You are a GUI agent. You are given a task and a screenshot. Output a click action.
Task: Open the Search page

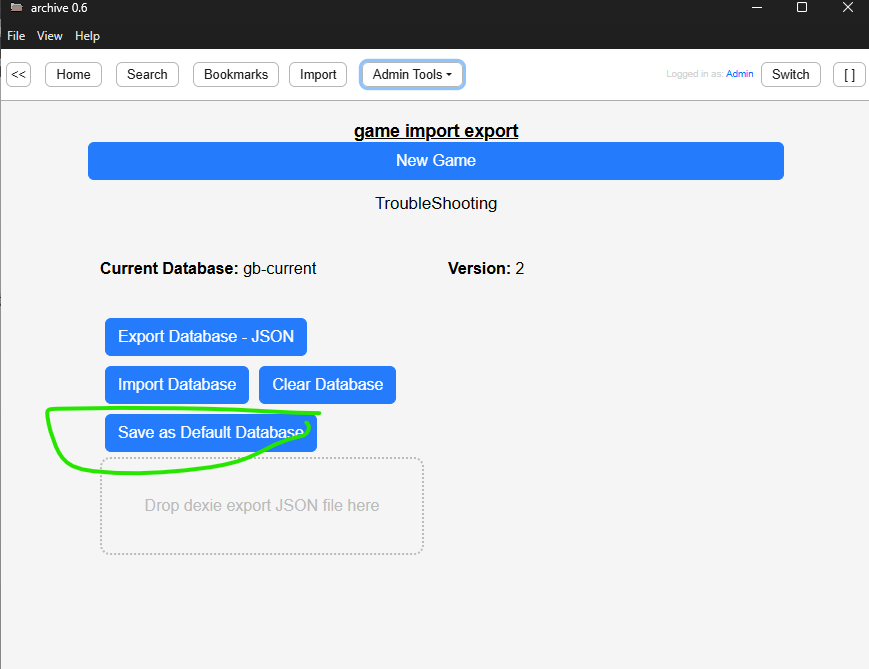tap(147, 74)
